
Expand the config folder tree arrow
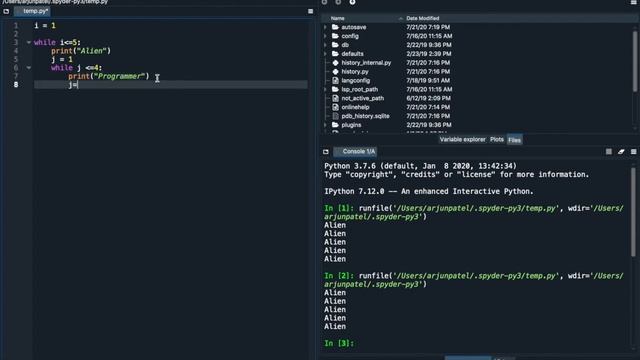click(325, 36)
